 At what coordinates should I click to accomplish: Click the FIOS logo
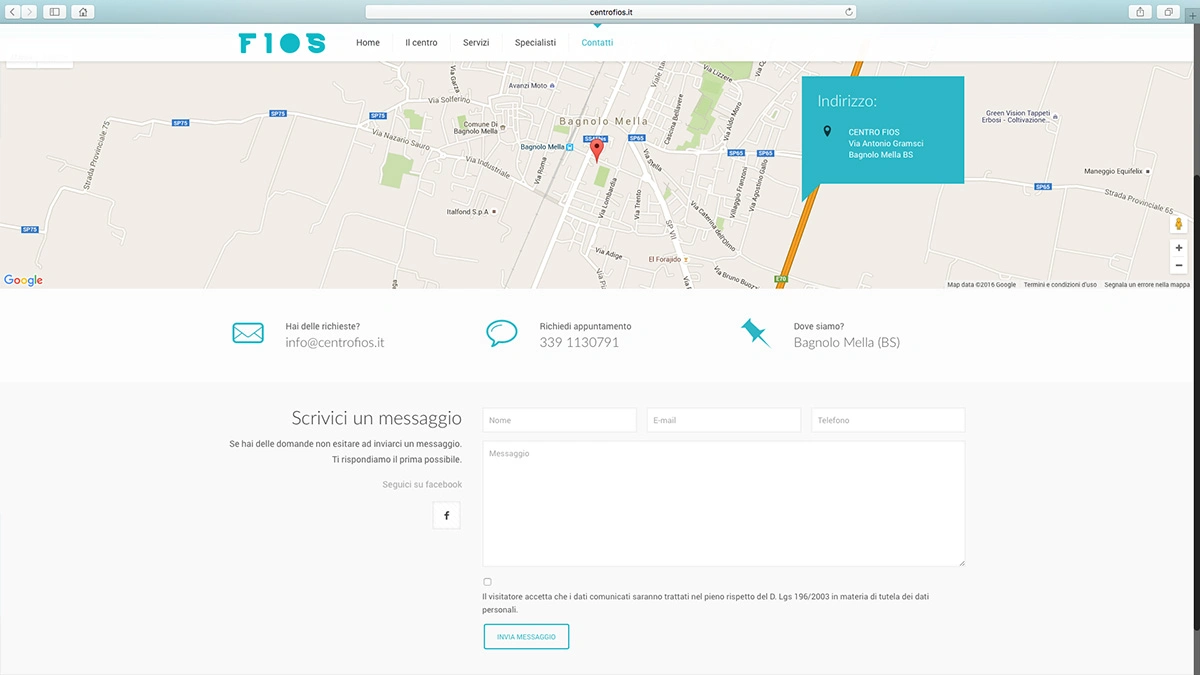[x=282, y=43]
